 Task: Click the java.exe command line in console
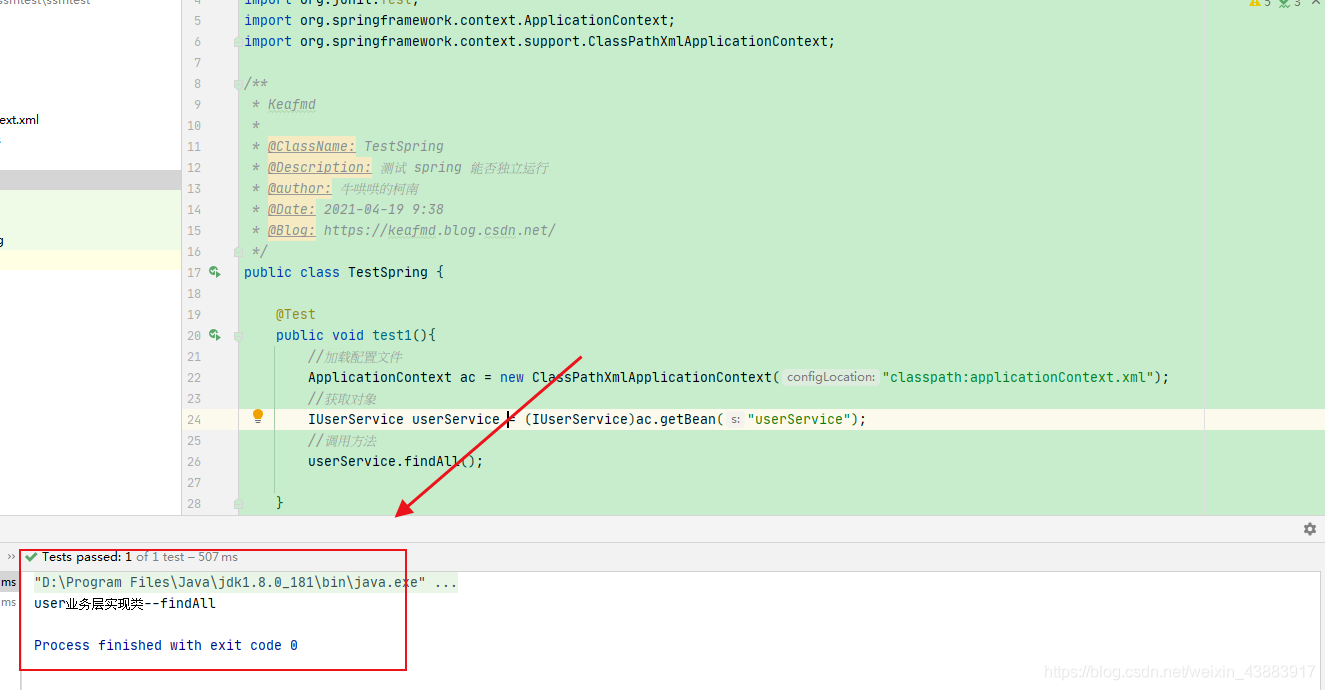(x=246, y=582)
